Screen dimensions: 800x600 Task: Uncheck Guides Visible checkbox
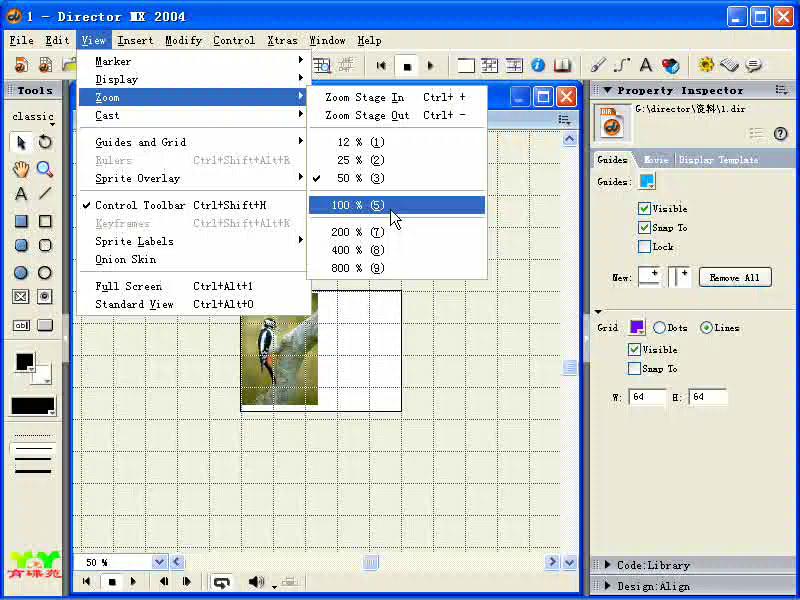644,208
